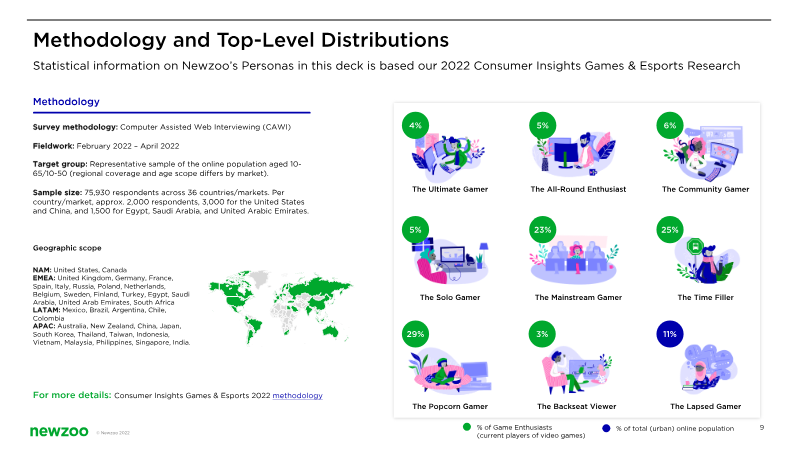Click the blue Methodology section heading
800x450 pixels.
[66, 102]
